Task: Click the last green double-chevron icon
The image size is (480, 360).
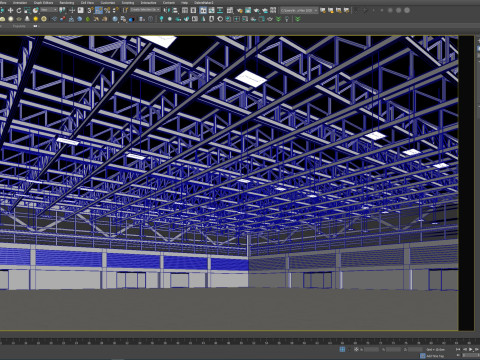Action: coord(298,19)
